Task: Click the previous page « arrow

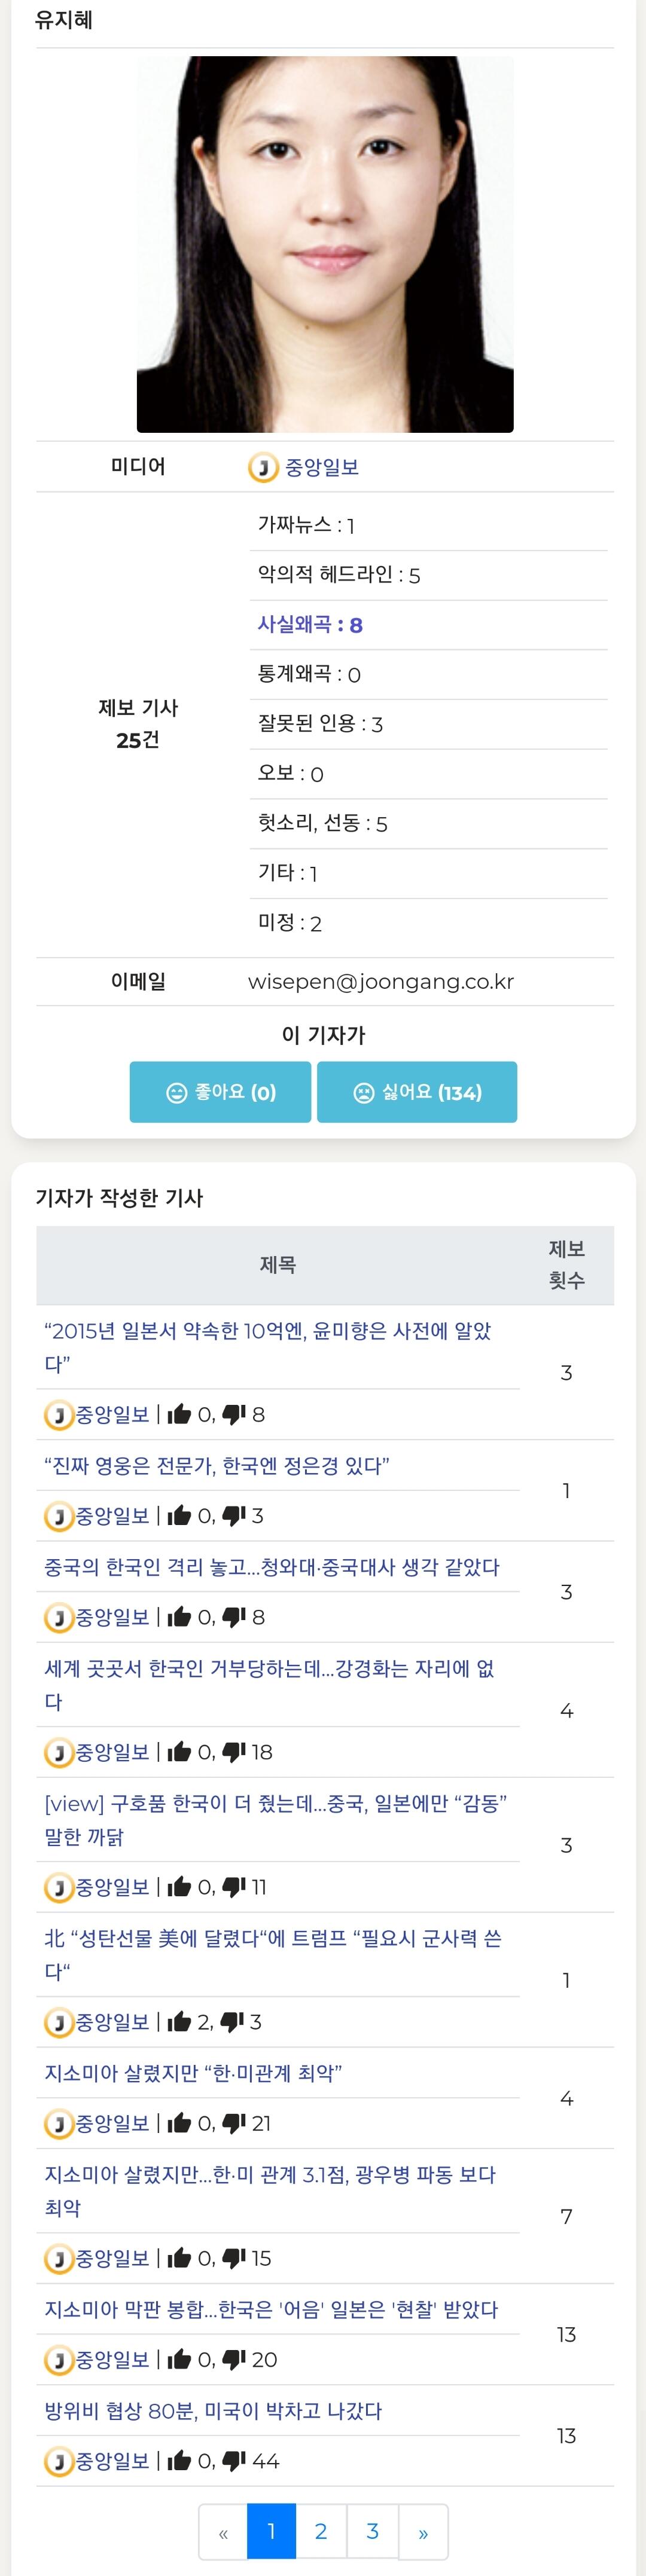Action: pos(223,2531)
